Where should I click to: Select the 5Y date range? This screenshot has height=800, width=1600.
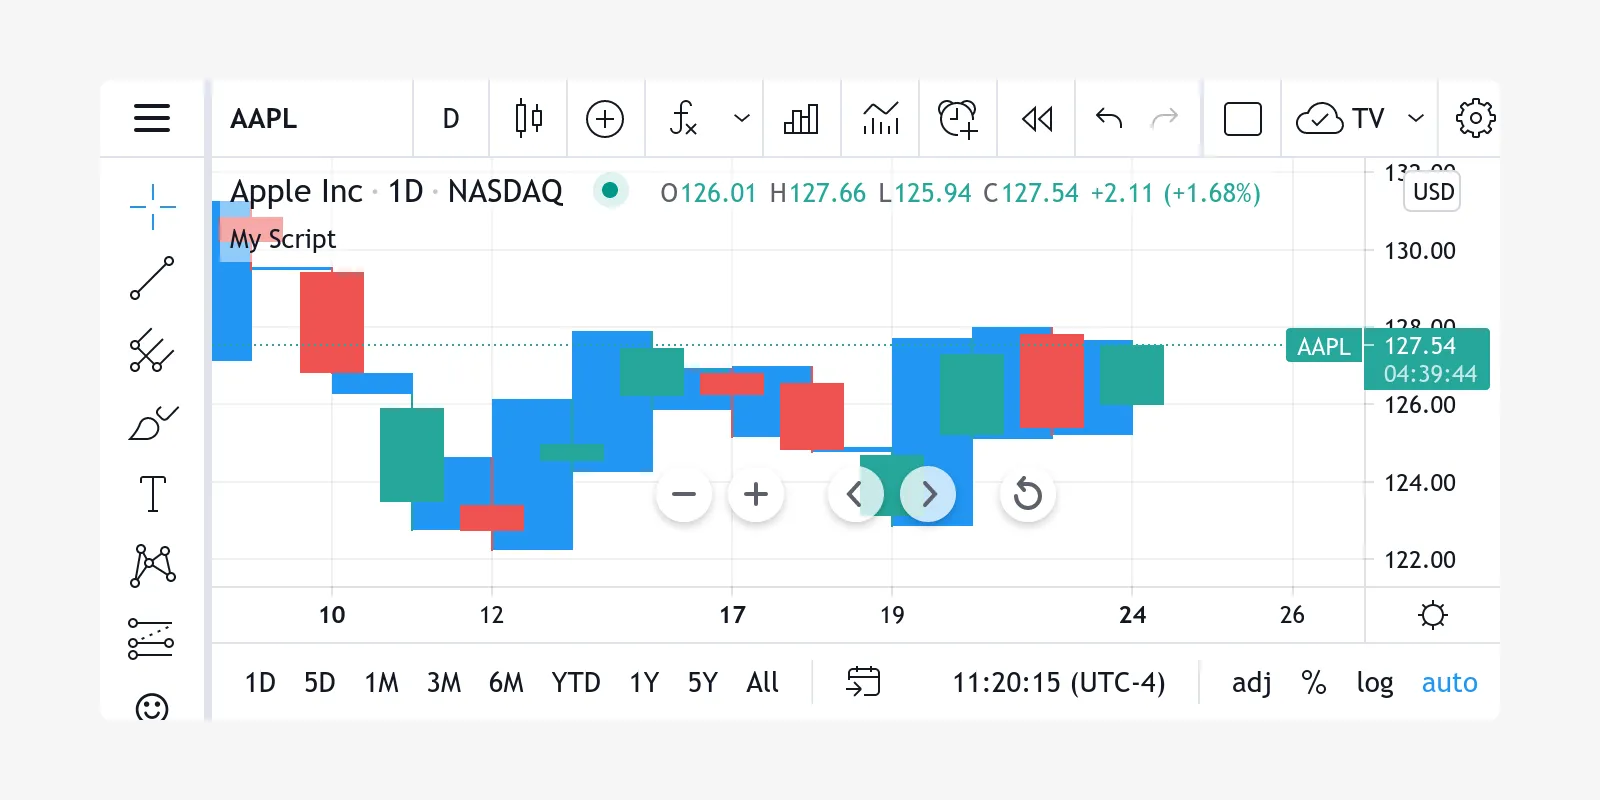coord(703,682)
